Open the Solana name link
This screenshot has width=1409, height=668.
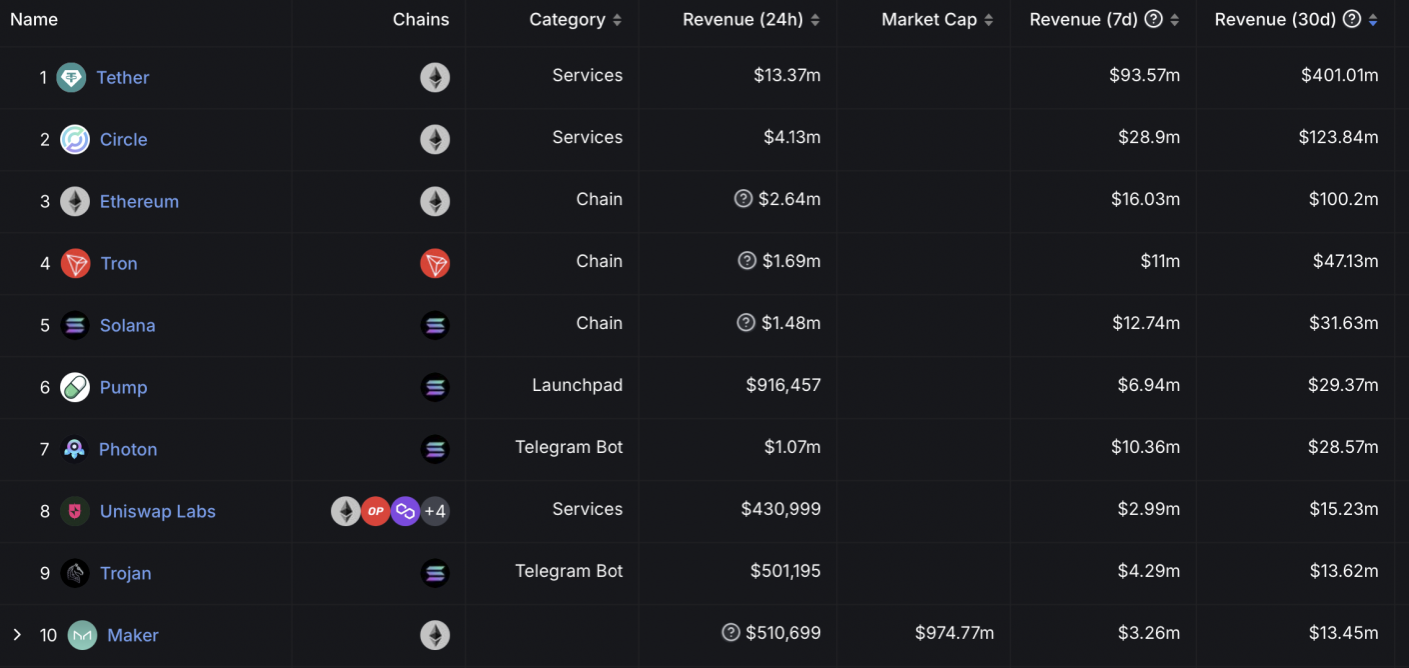(128, 325)
